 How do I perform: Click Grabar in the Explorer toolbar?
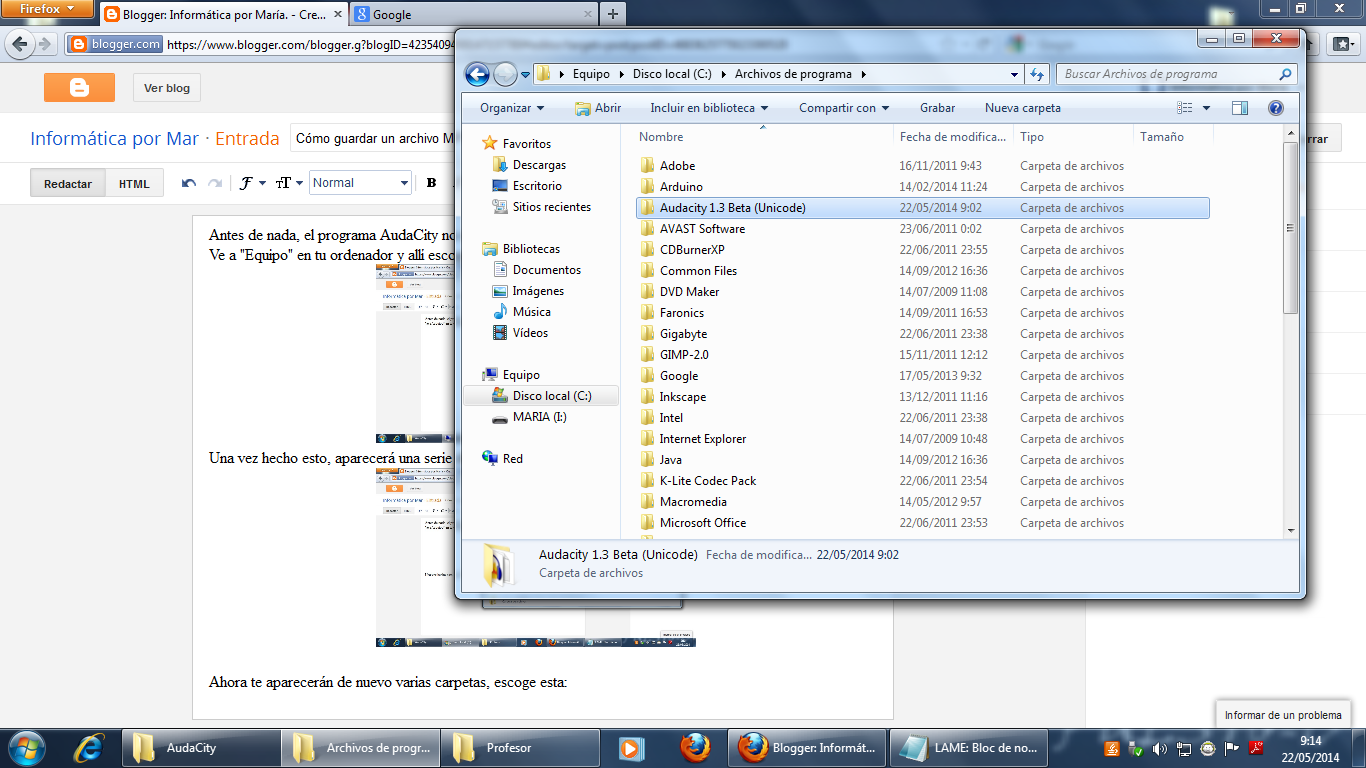click(x=937, y=108)
